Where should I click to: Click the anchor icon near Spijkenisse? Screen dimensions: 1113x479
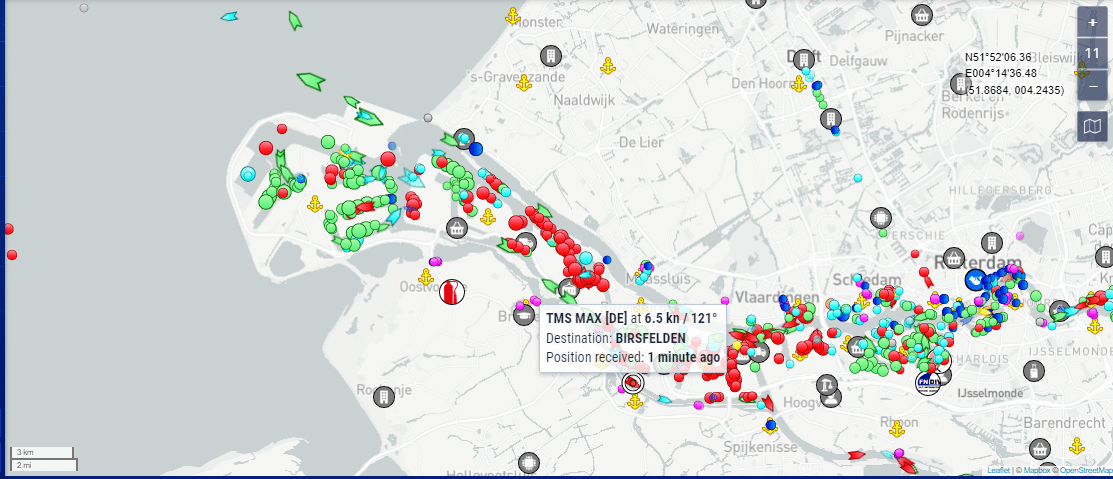(x=769, y=425)
